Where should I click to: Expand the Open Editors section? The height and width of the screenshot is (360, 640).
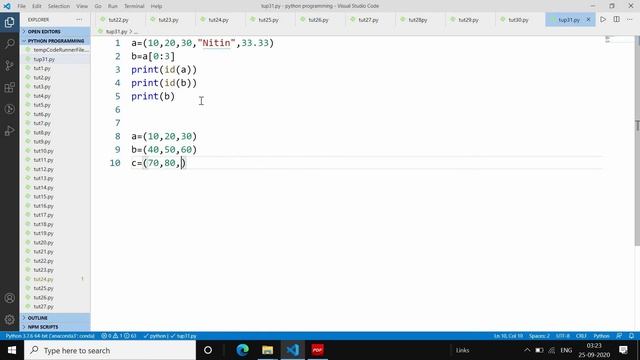click(x=55, y=31)
